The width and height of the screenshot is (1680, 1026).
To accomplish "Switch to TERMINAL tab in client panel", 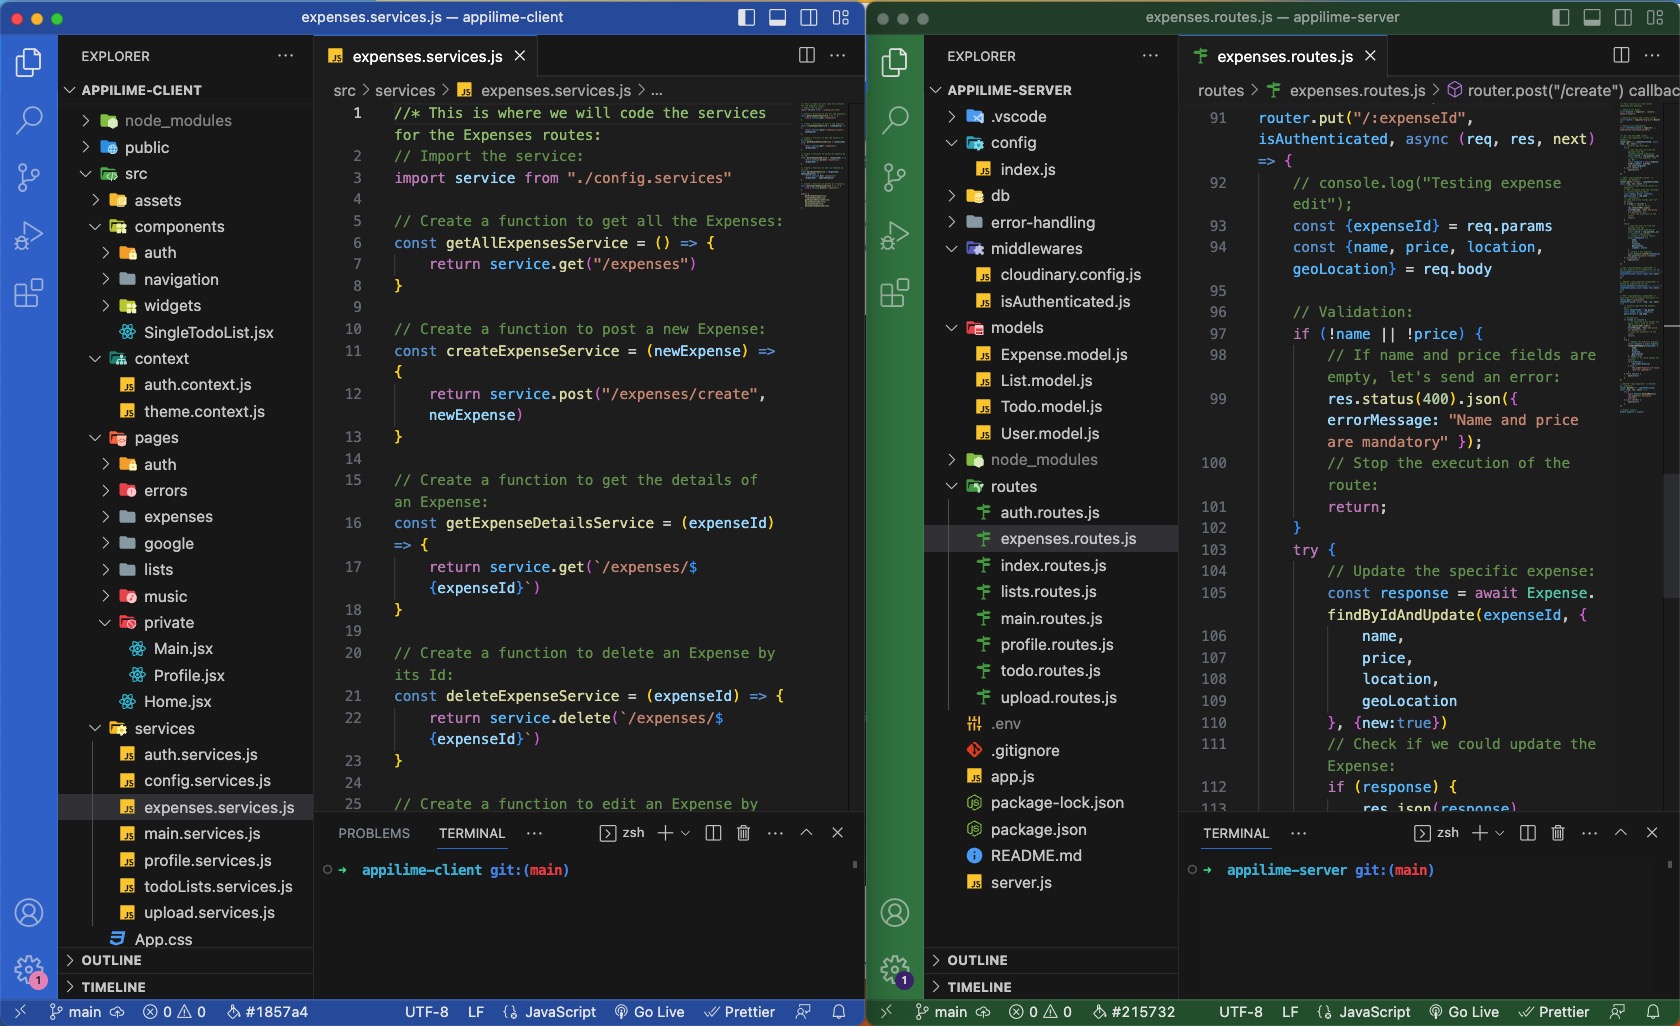I will pos(472,833).
